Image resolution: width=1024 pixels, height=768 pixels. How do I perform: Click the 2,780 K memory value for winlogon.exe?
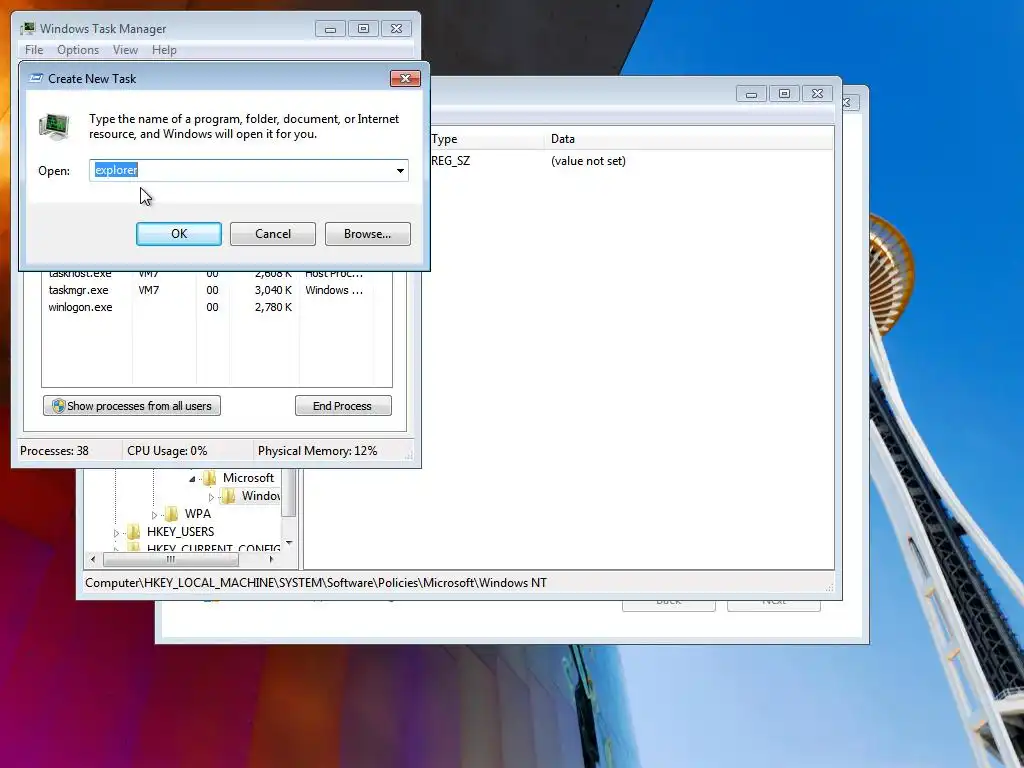(x=273, y=307)
